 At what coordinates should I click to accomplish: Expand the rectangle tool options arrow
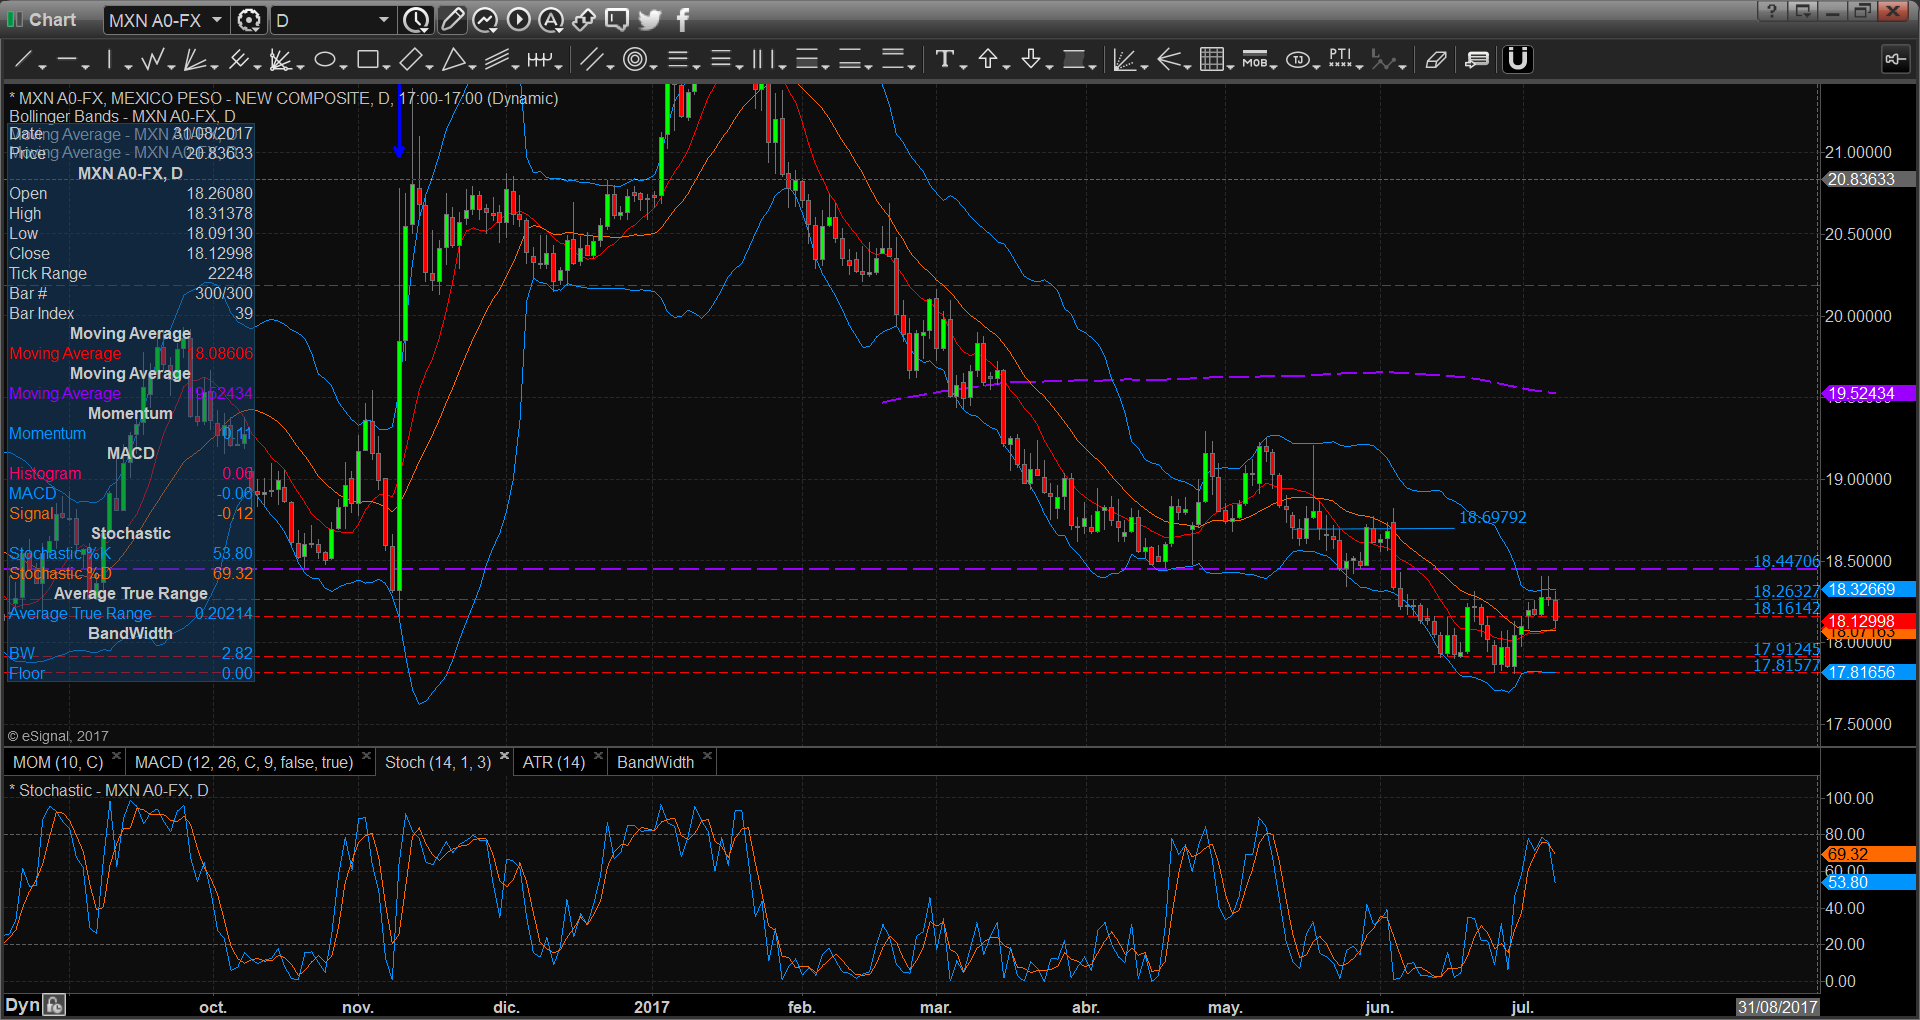386,66
